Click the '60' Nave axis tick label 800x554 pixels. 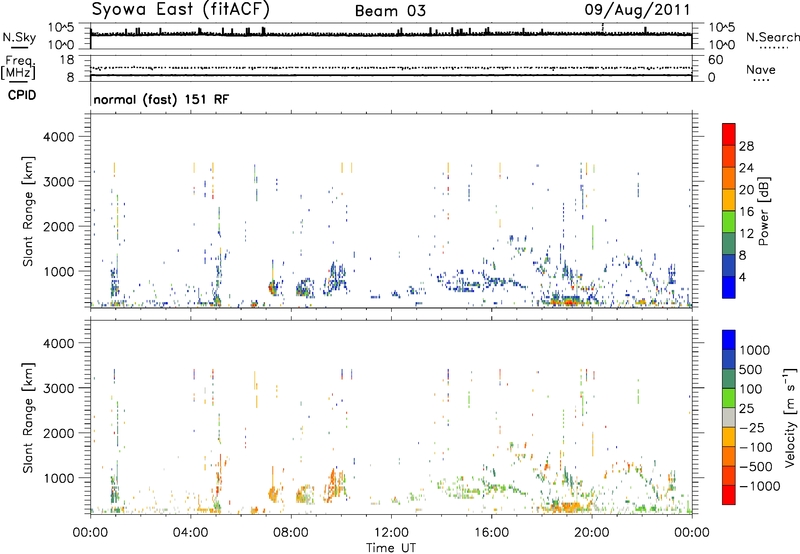pos(715,60)
